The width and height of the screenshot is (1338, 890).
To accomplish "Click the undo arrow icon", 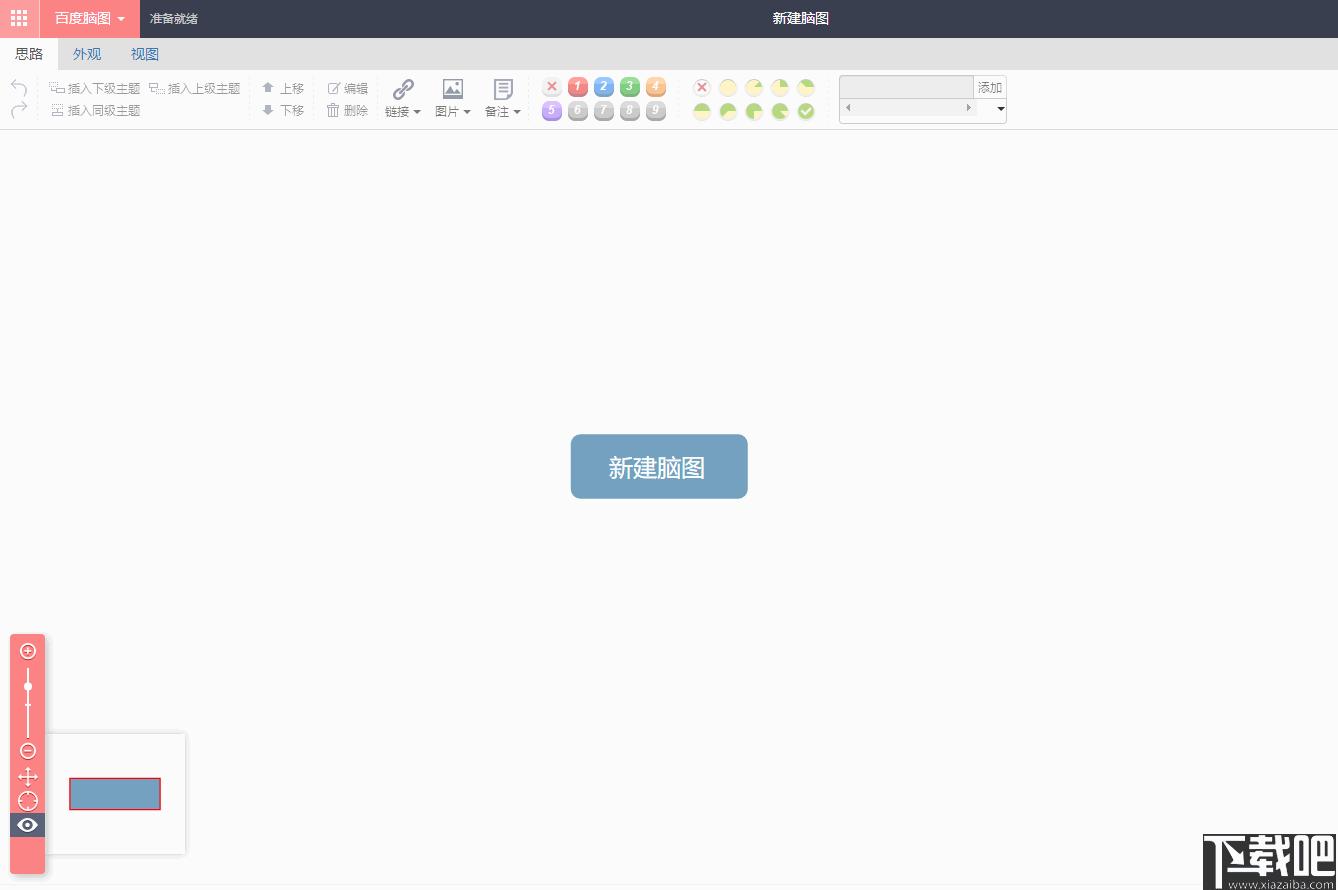I will coord(19,88).
